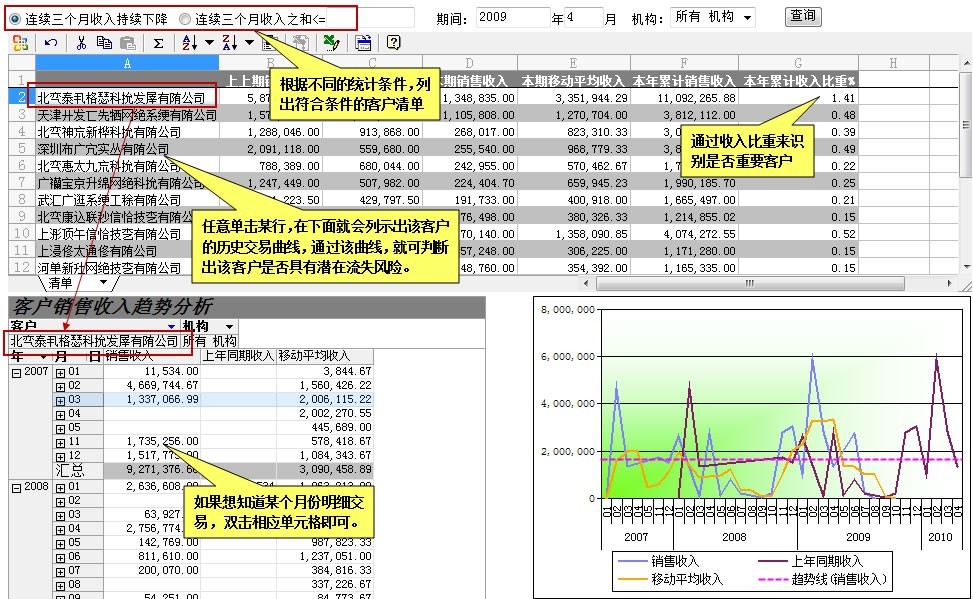Viewport: 973px width, 599px height.
Task: Collapse the 2007 year group
Action: [16, 372]
